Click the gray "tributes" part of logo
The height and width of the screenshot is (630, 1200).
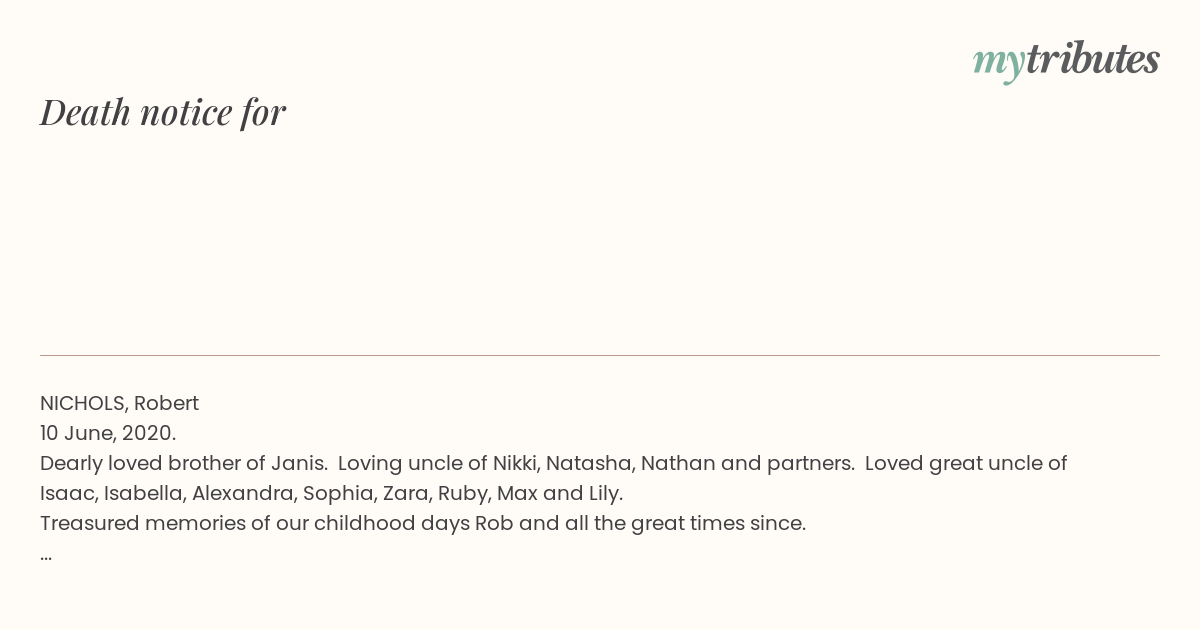coord(1093,59)
